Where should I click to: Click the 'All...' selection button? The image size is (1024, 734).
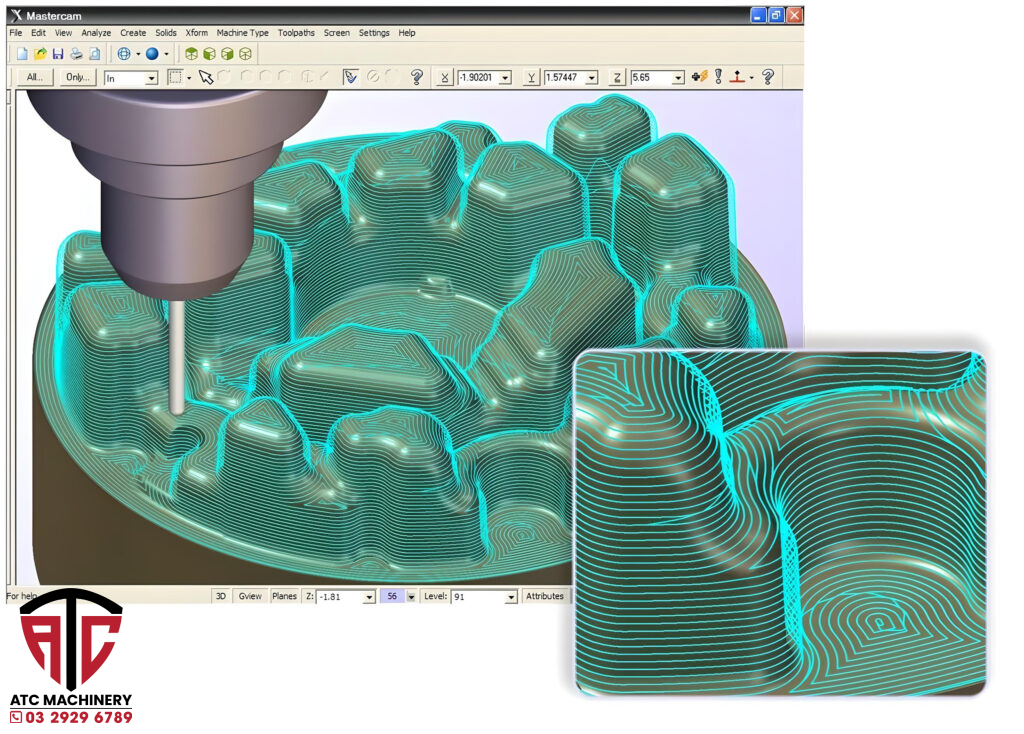pos(35,77)
